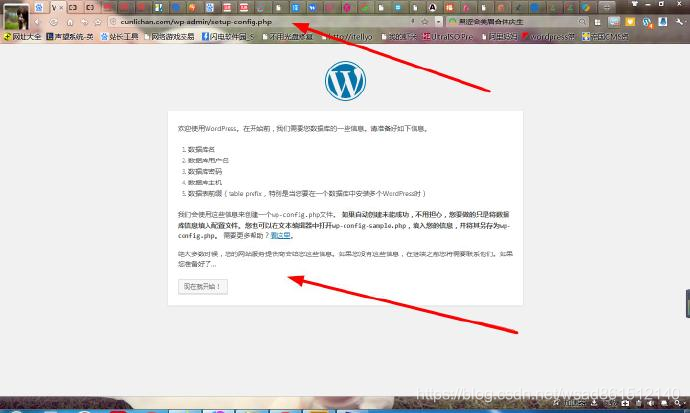Open the UltraISO Pre bookmark

448,37
